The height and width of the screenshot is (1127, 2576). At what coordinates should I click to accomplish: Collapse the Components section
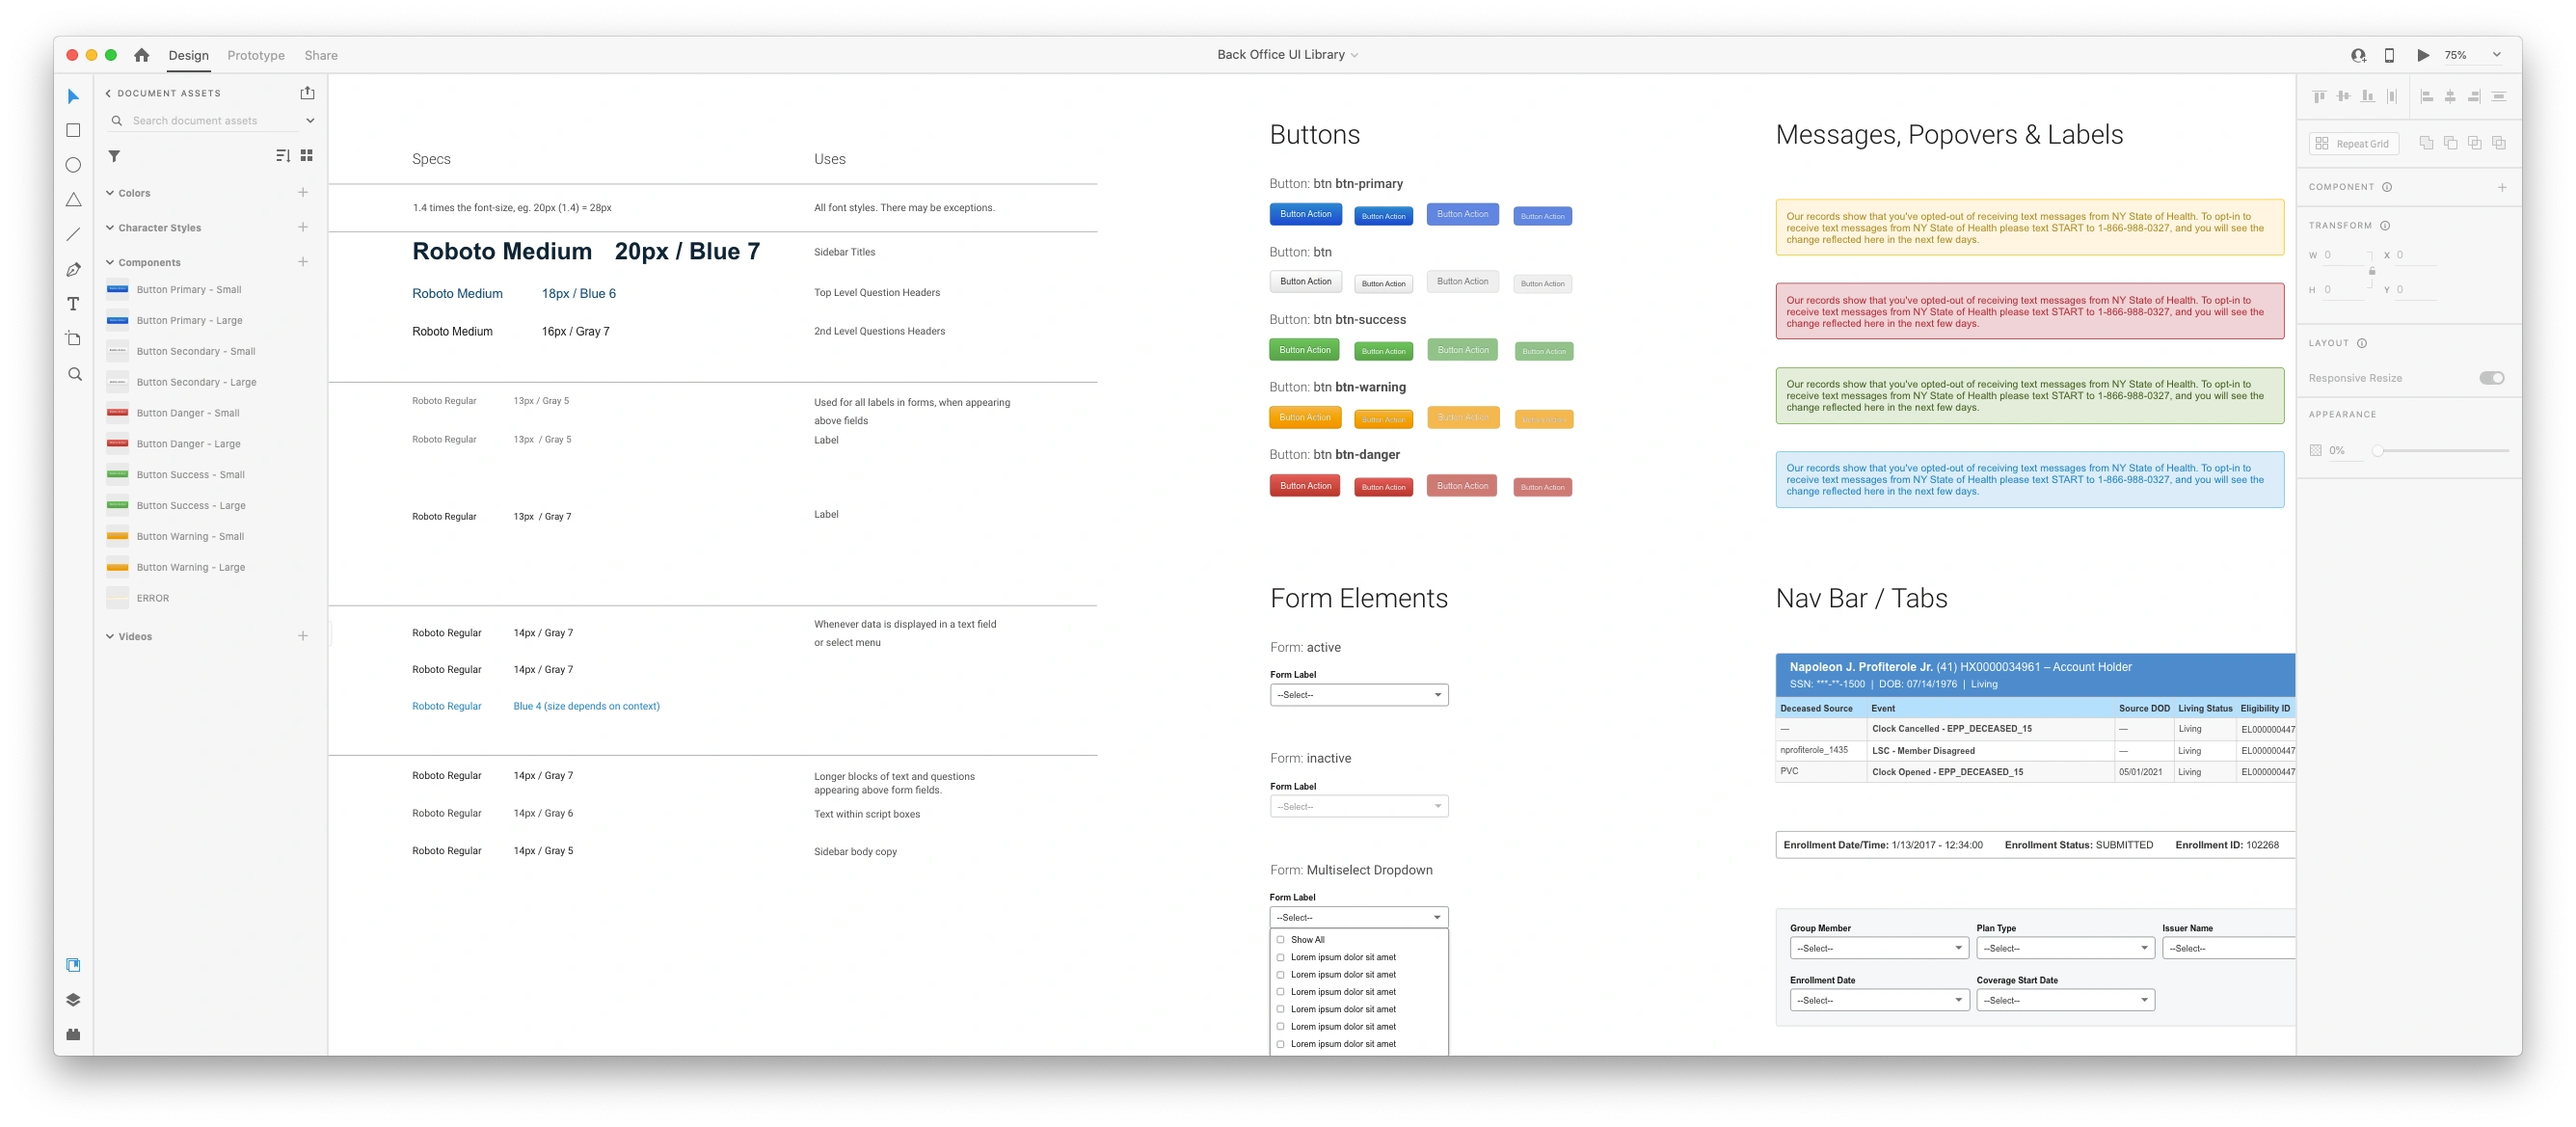click(109, 261)
